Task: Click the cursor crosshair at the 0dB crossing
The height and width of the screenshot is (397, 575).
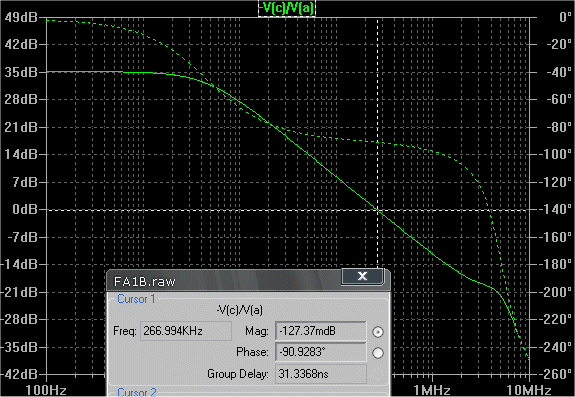Action: point(378,210)
